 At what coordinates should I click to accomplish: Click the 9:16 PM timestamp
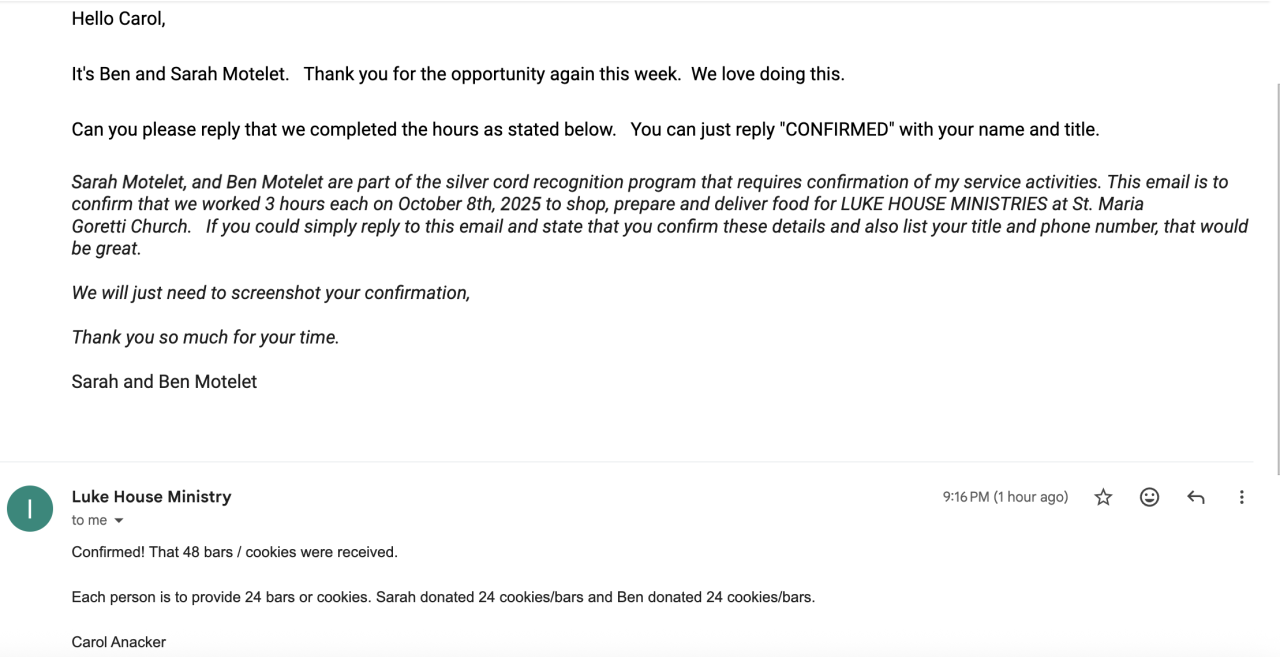[1004, 497]
